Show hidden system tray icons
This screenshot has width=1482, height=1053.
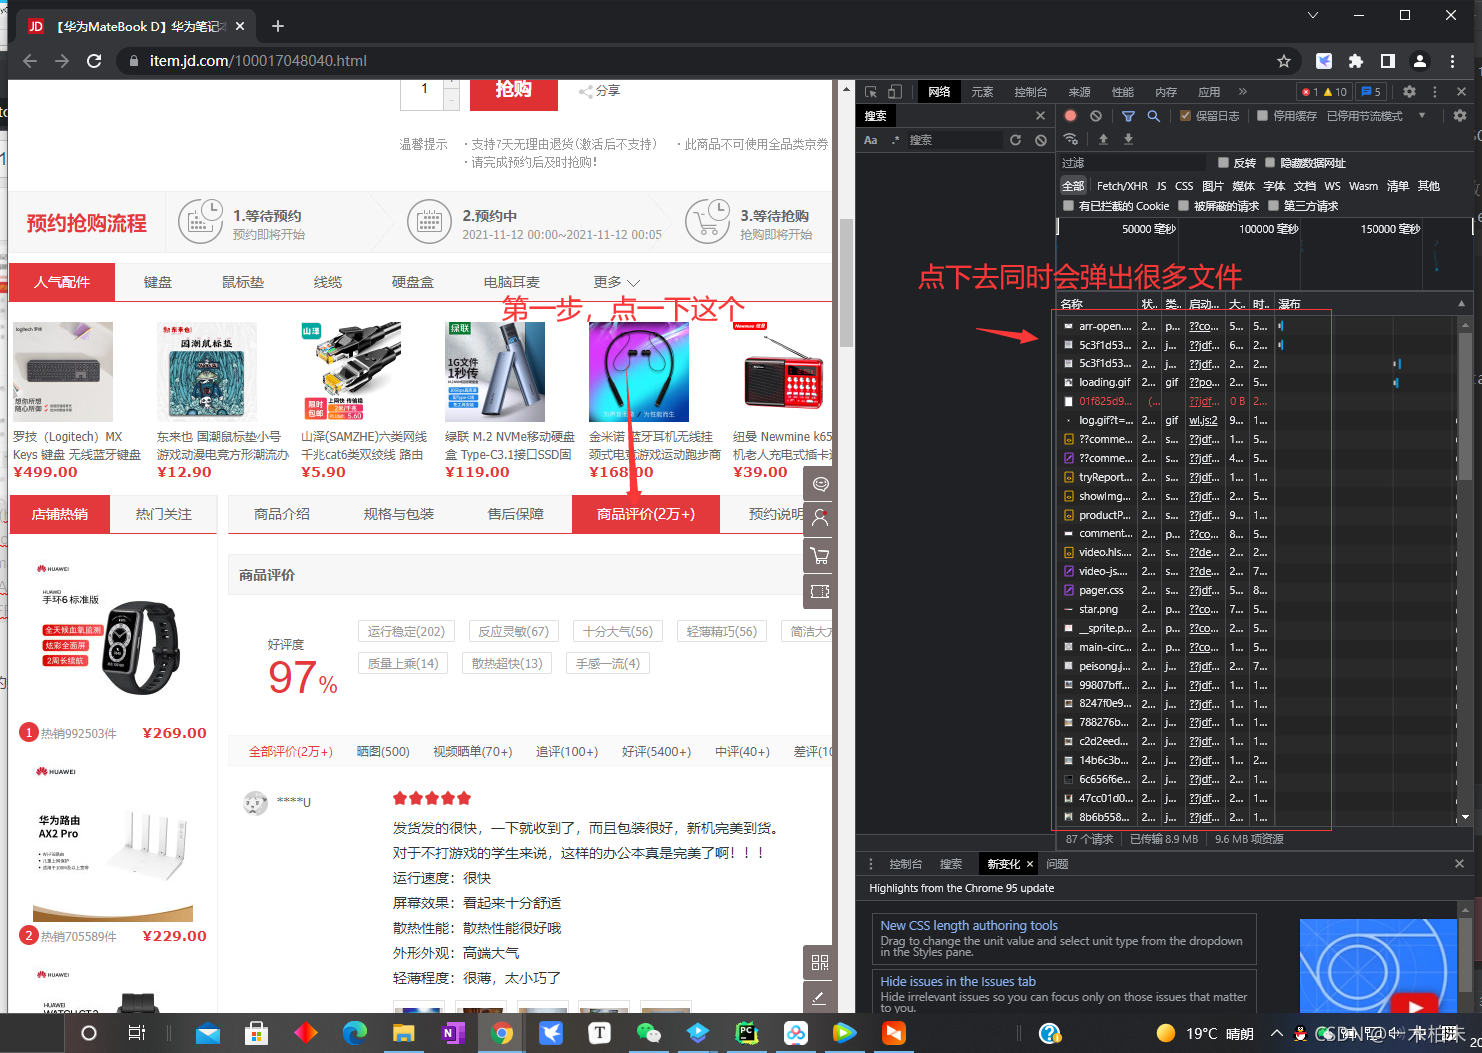pyautogui.click(x=1276, y=1033)
